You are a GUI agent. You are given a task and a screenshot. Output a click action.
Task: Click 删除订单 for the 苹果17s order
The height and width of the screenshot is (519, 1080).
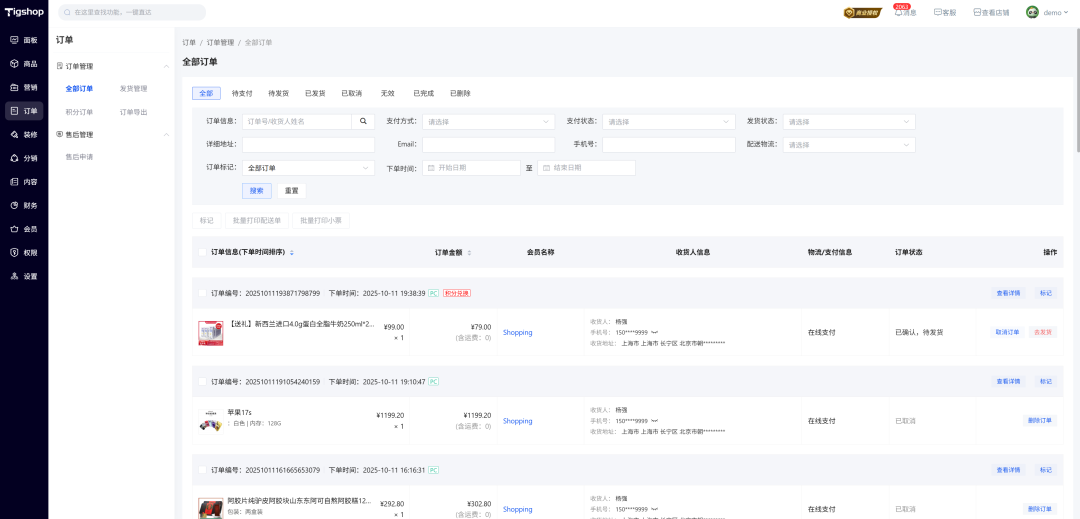1040,421
